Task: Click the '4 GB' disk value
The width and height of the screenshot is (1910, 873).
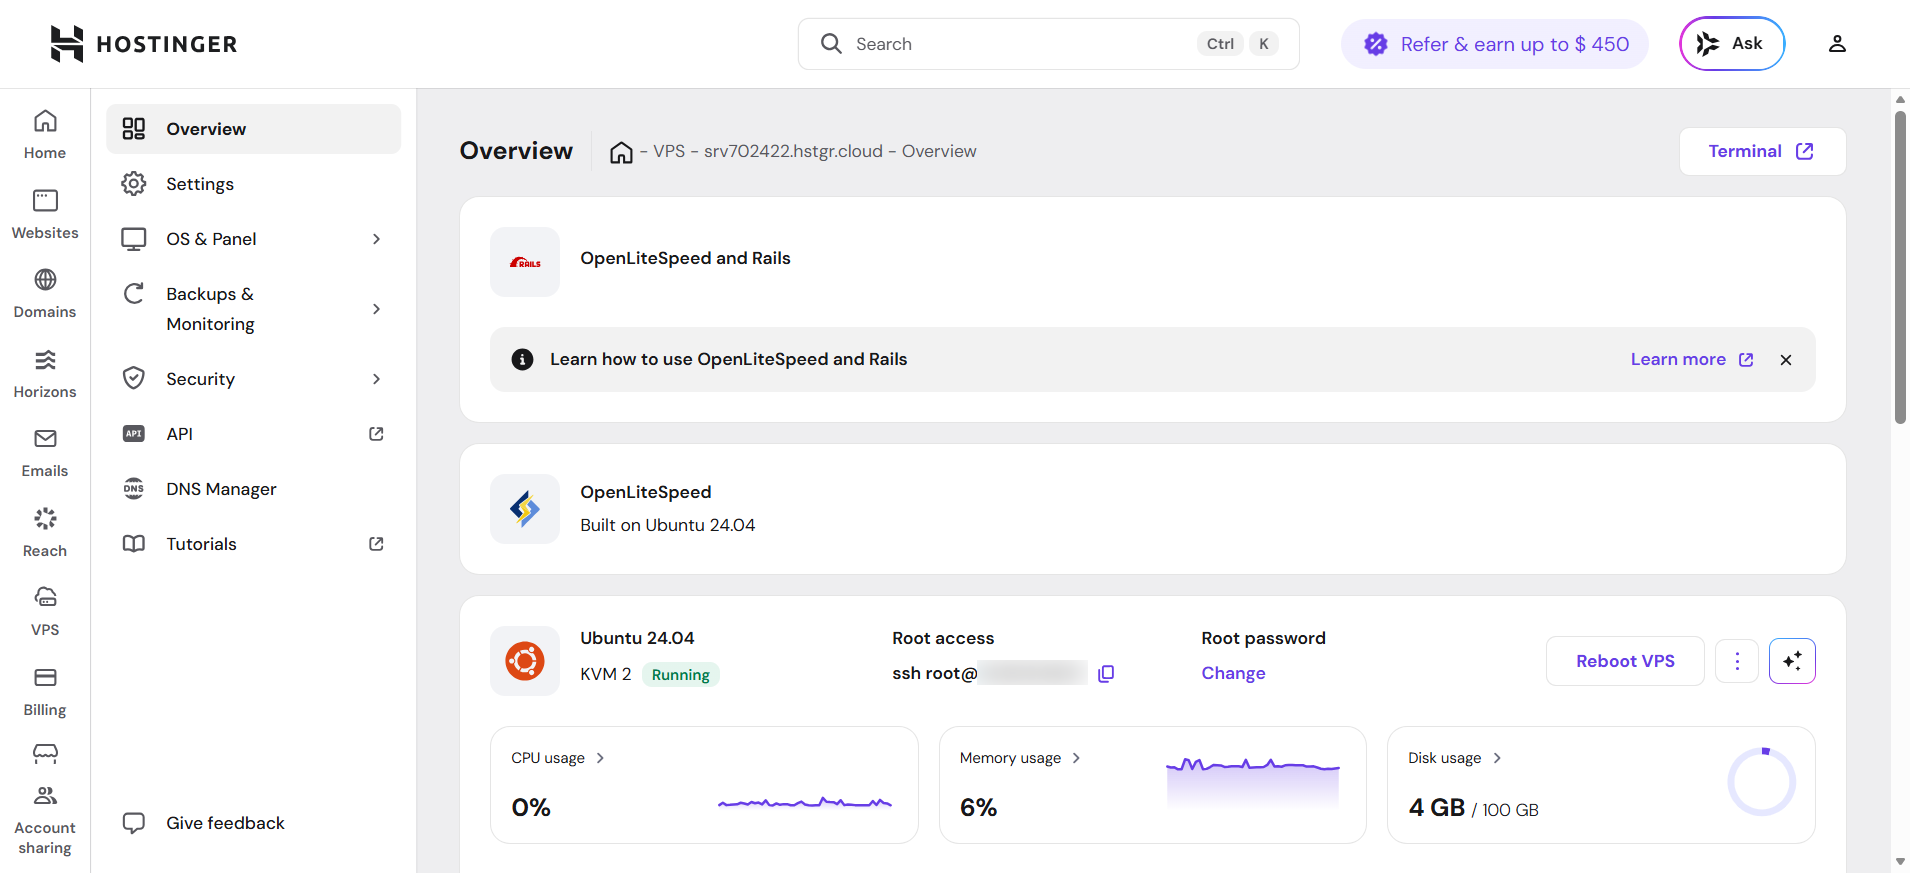Action: 1436,807
